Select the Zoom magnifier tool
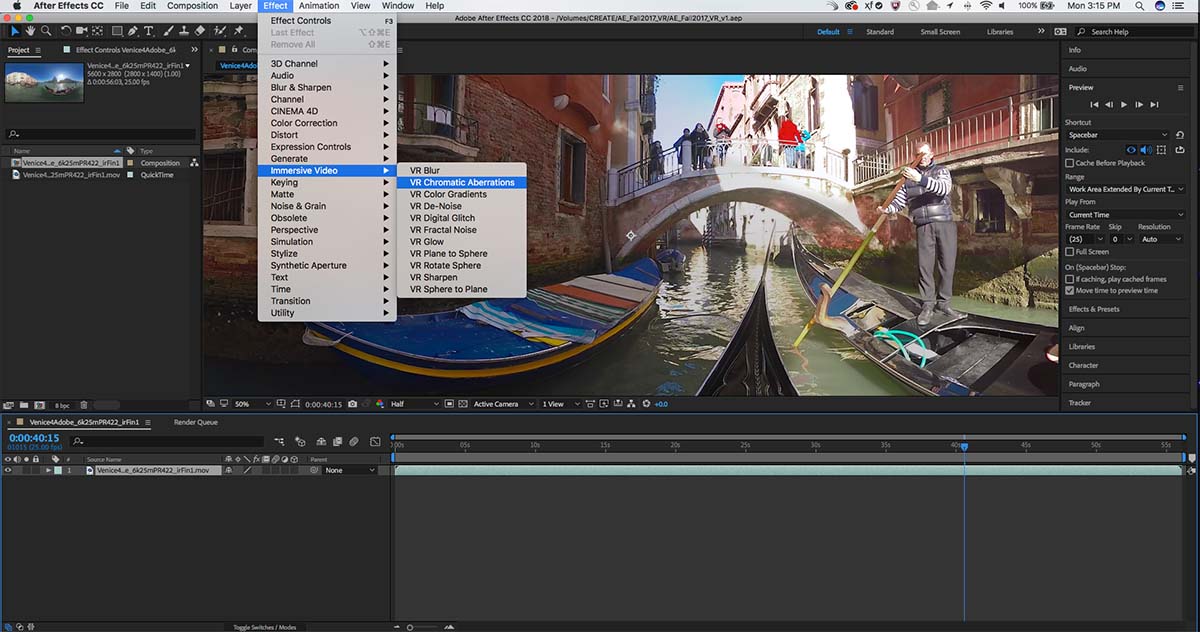Viewport: 1200px width, 632px height. pos(47,31)
